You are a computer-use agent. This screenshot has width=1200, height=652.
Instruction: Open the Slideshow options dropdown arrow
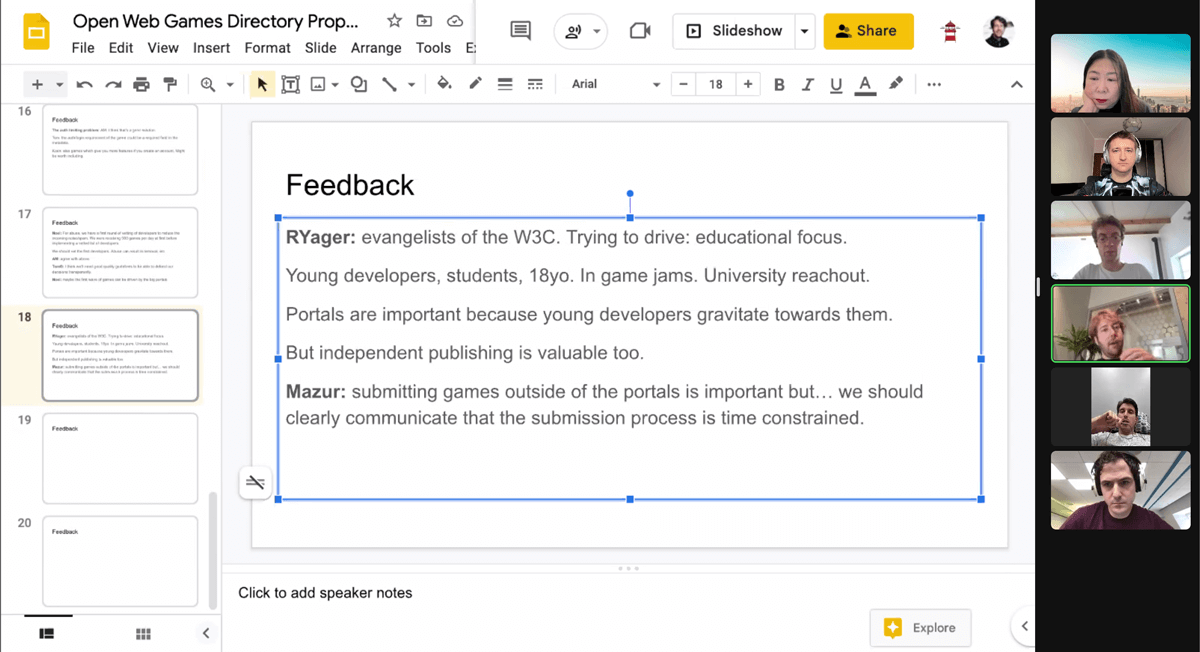(805, 31)
